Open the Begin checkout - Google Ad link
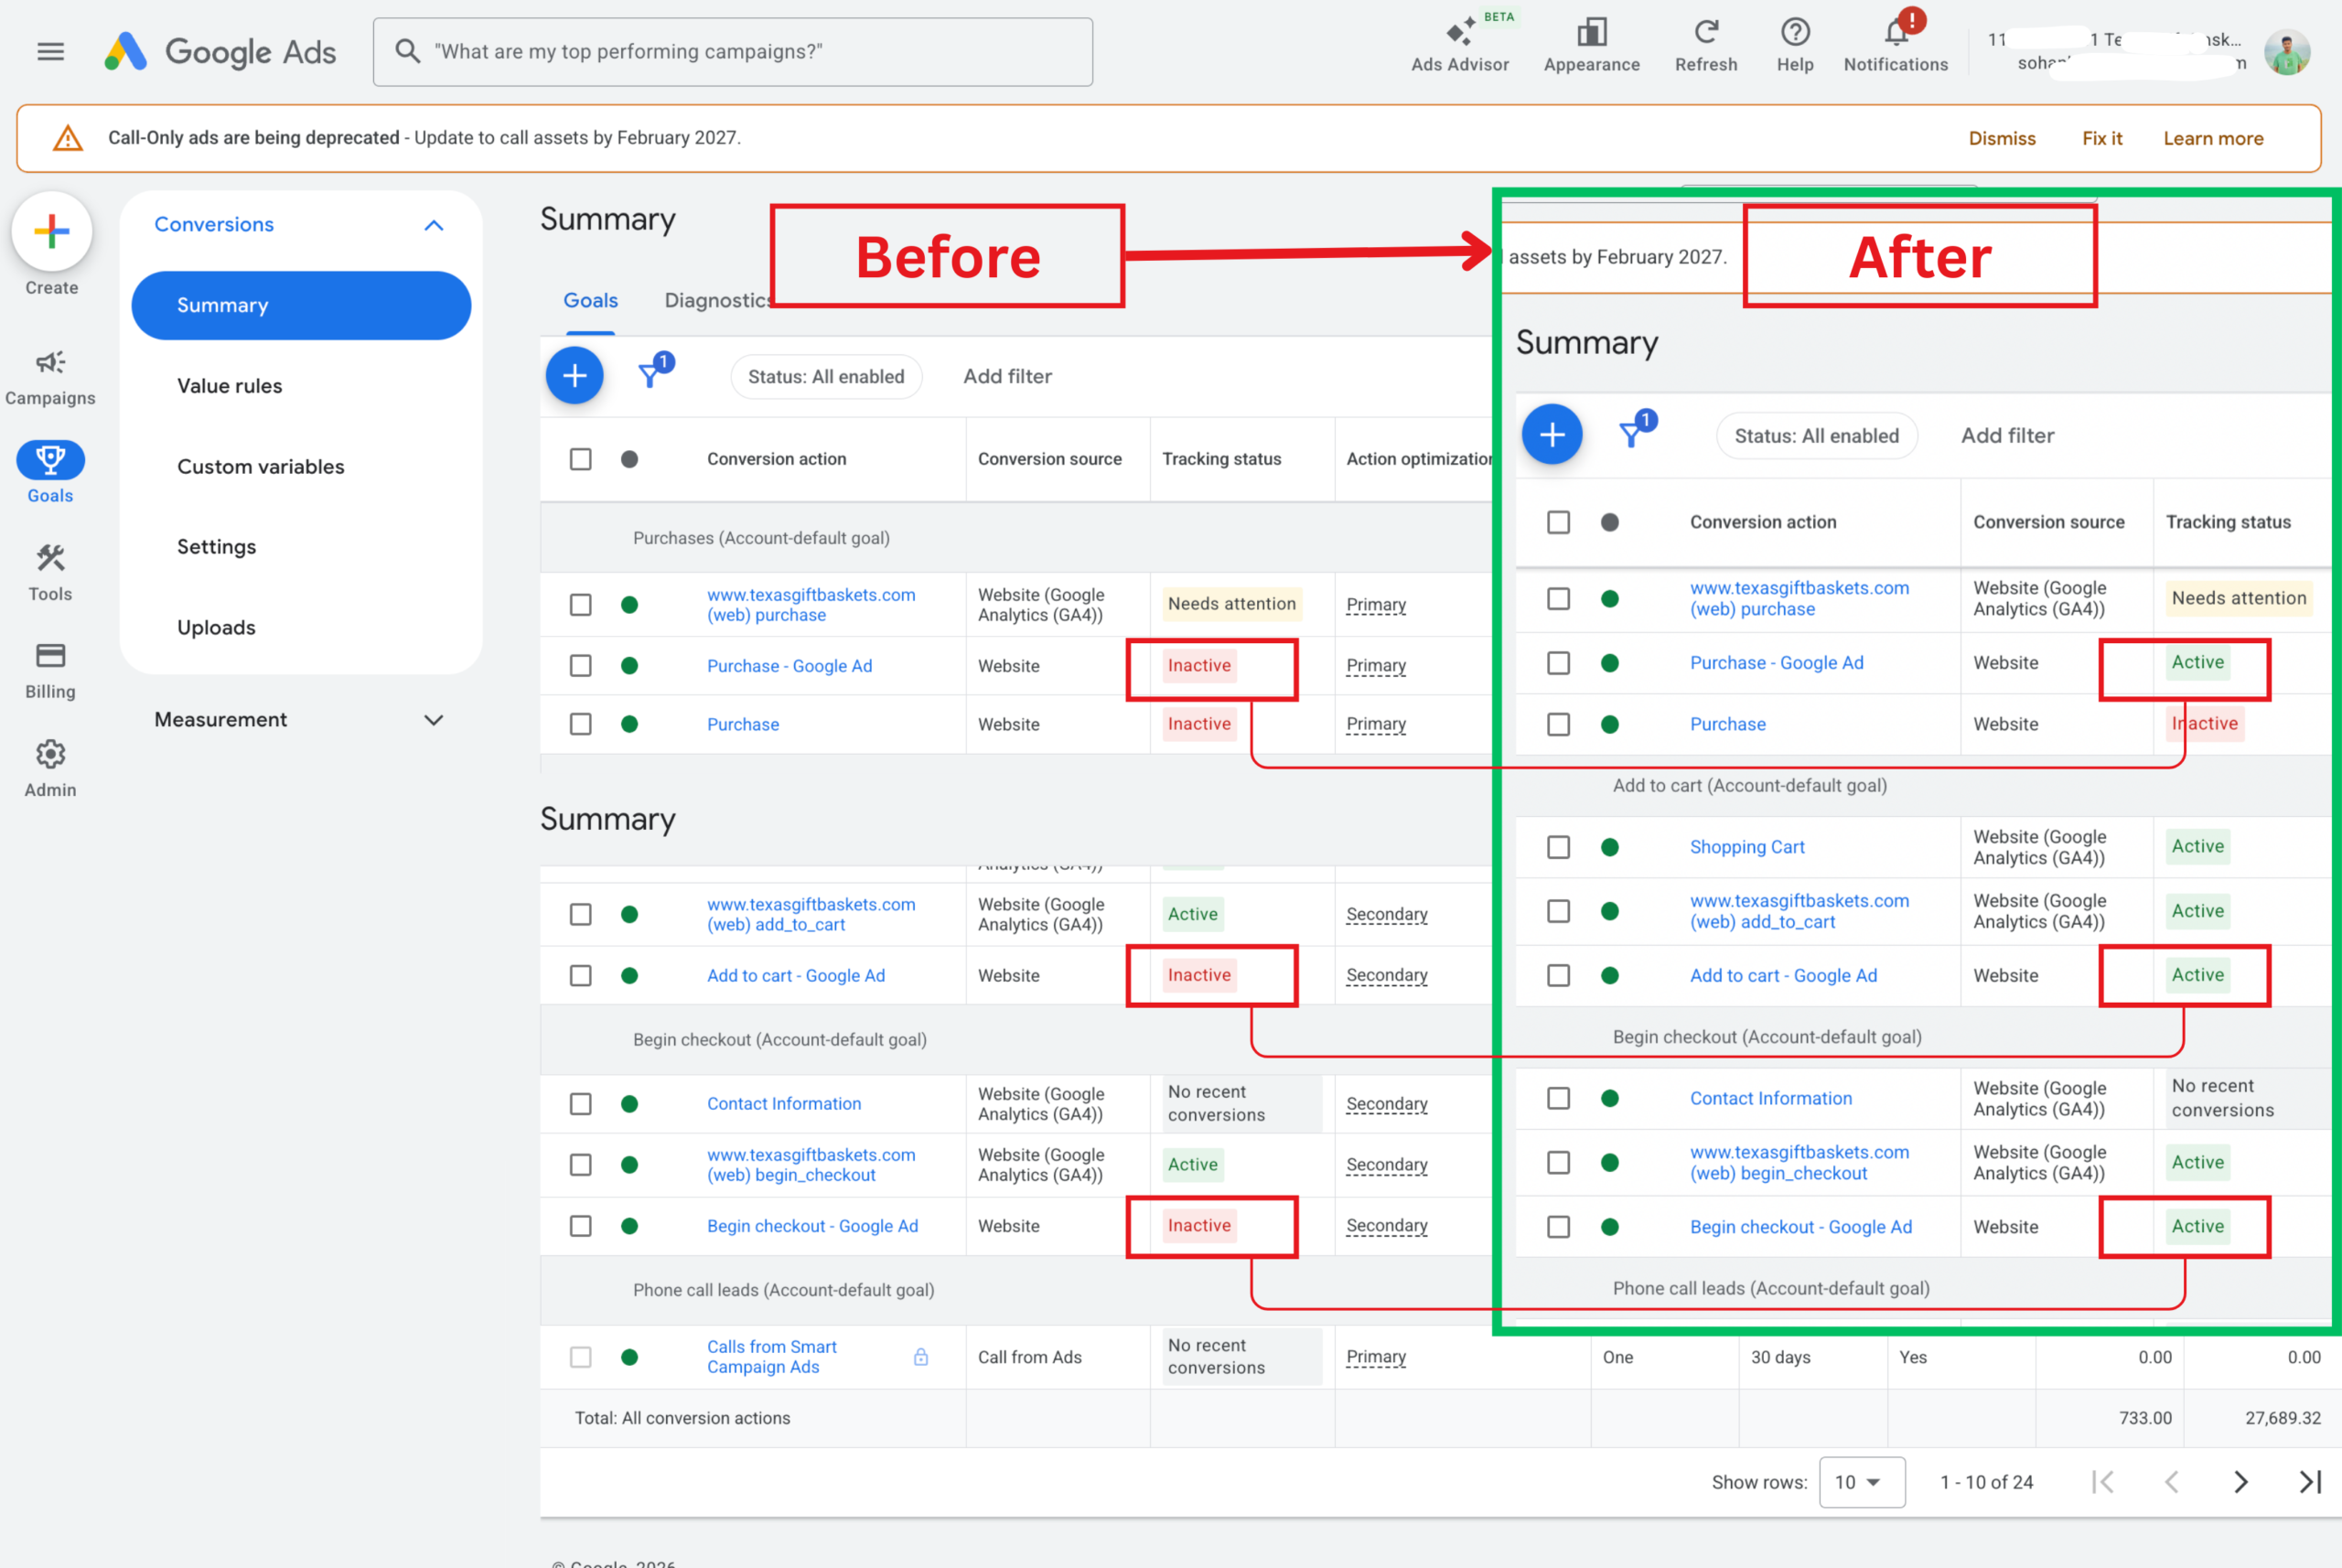Image resolution: width=2342 pixels, height=1568 pixels. tap(812, 1226)
